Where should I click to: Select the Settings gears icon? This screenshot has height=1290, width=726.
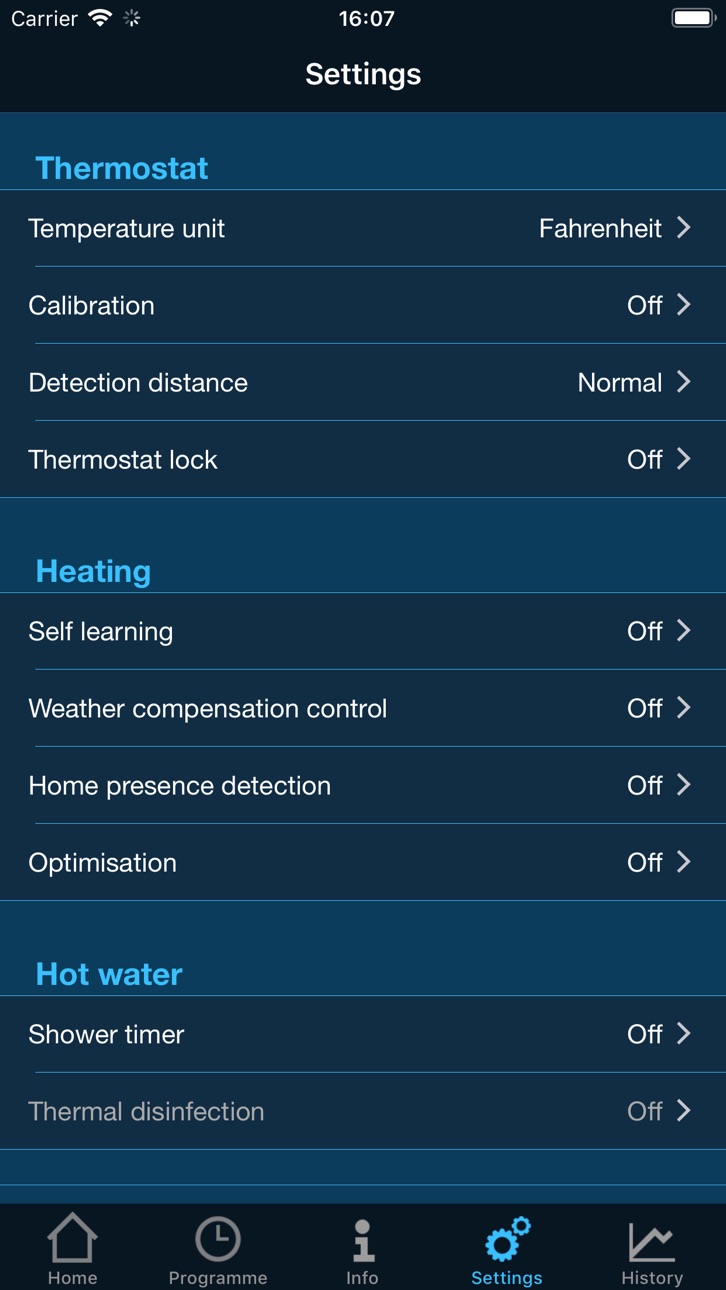[x=507, y=1239]
